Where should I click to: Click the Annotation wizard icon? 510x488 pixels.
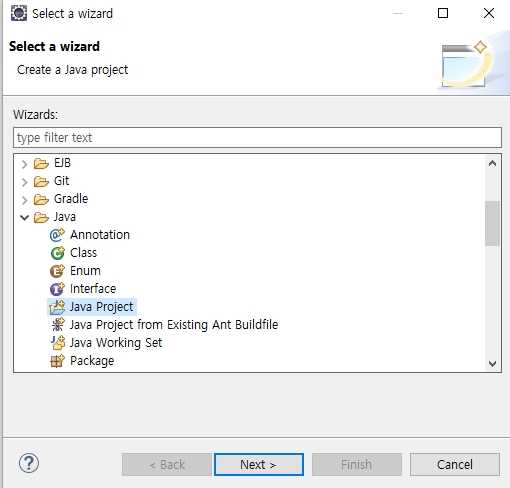[57, 235]
